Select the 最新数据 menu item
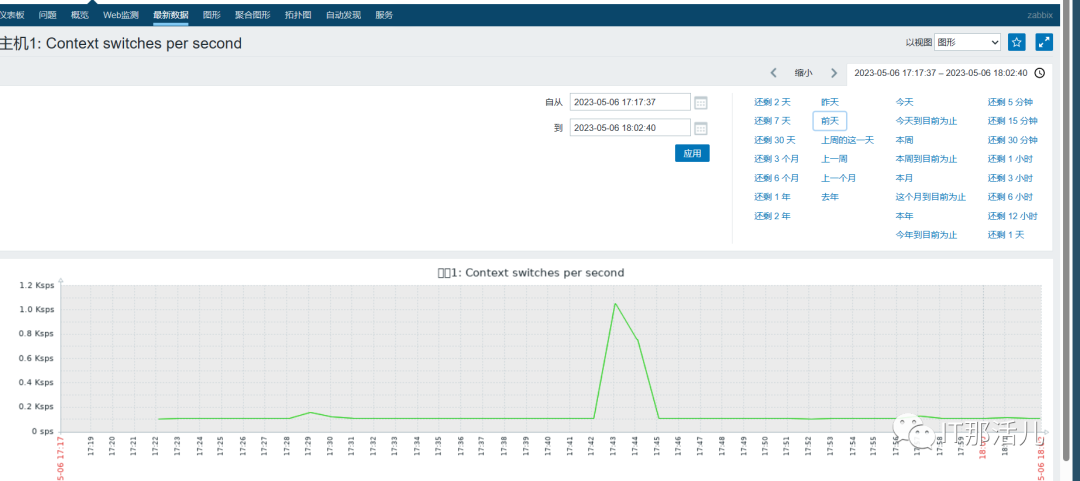Viewport: 1080px width, 481px height. (171, 14)
